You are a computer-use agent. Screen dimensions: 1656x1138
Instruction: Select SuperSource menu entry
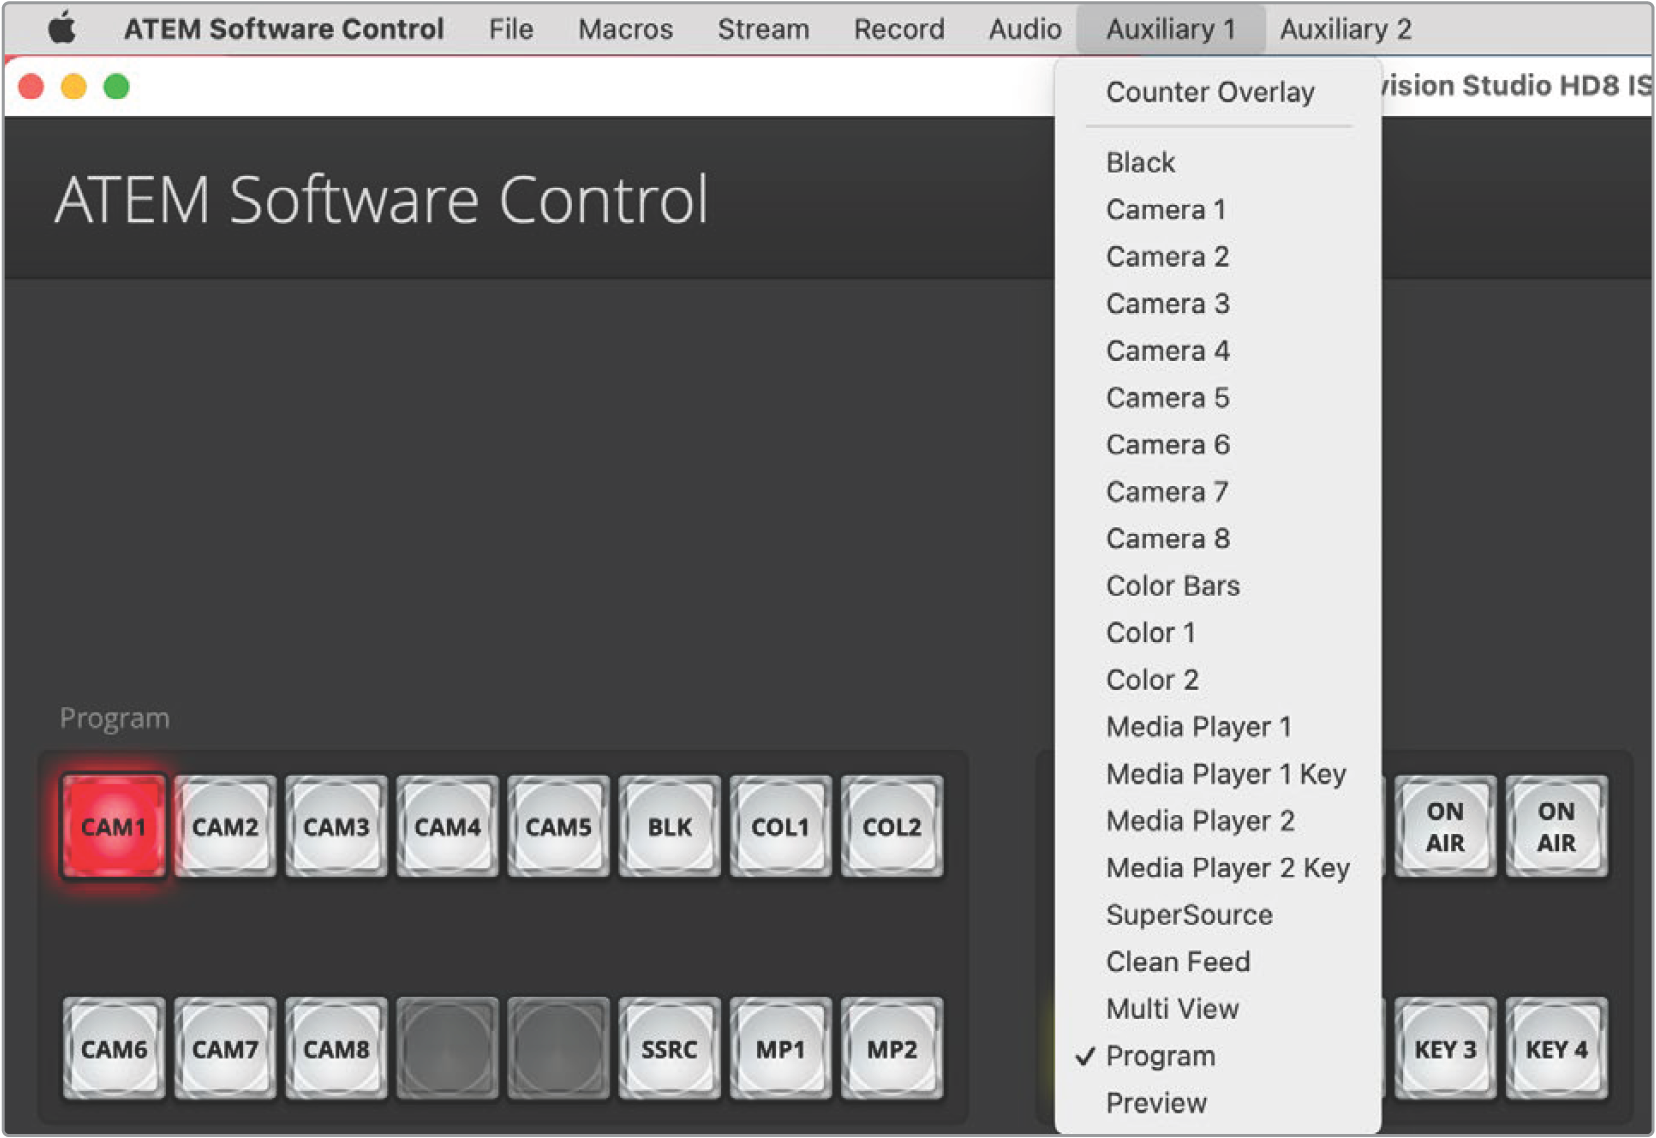pos(1218,914)
